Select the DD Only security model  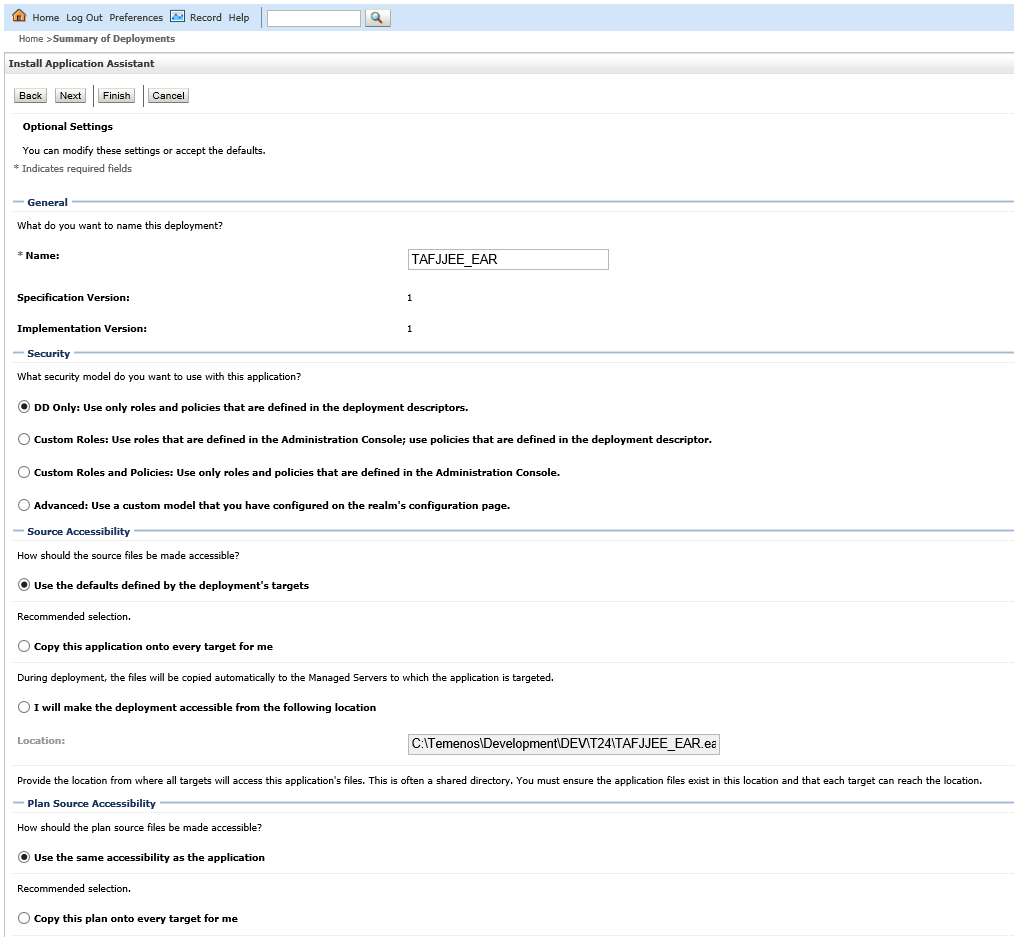tap(25, 407)
